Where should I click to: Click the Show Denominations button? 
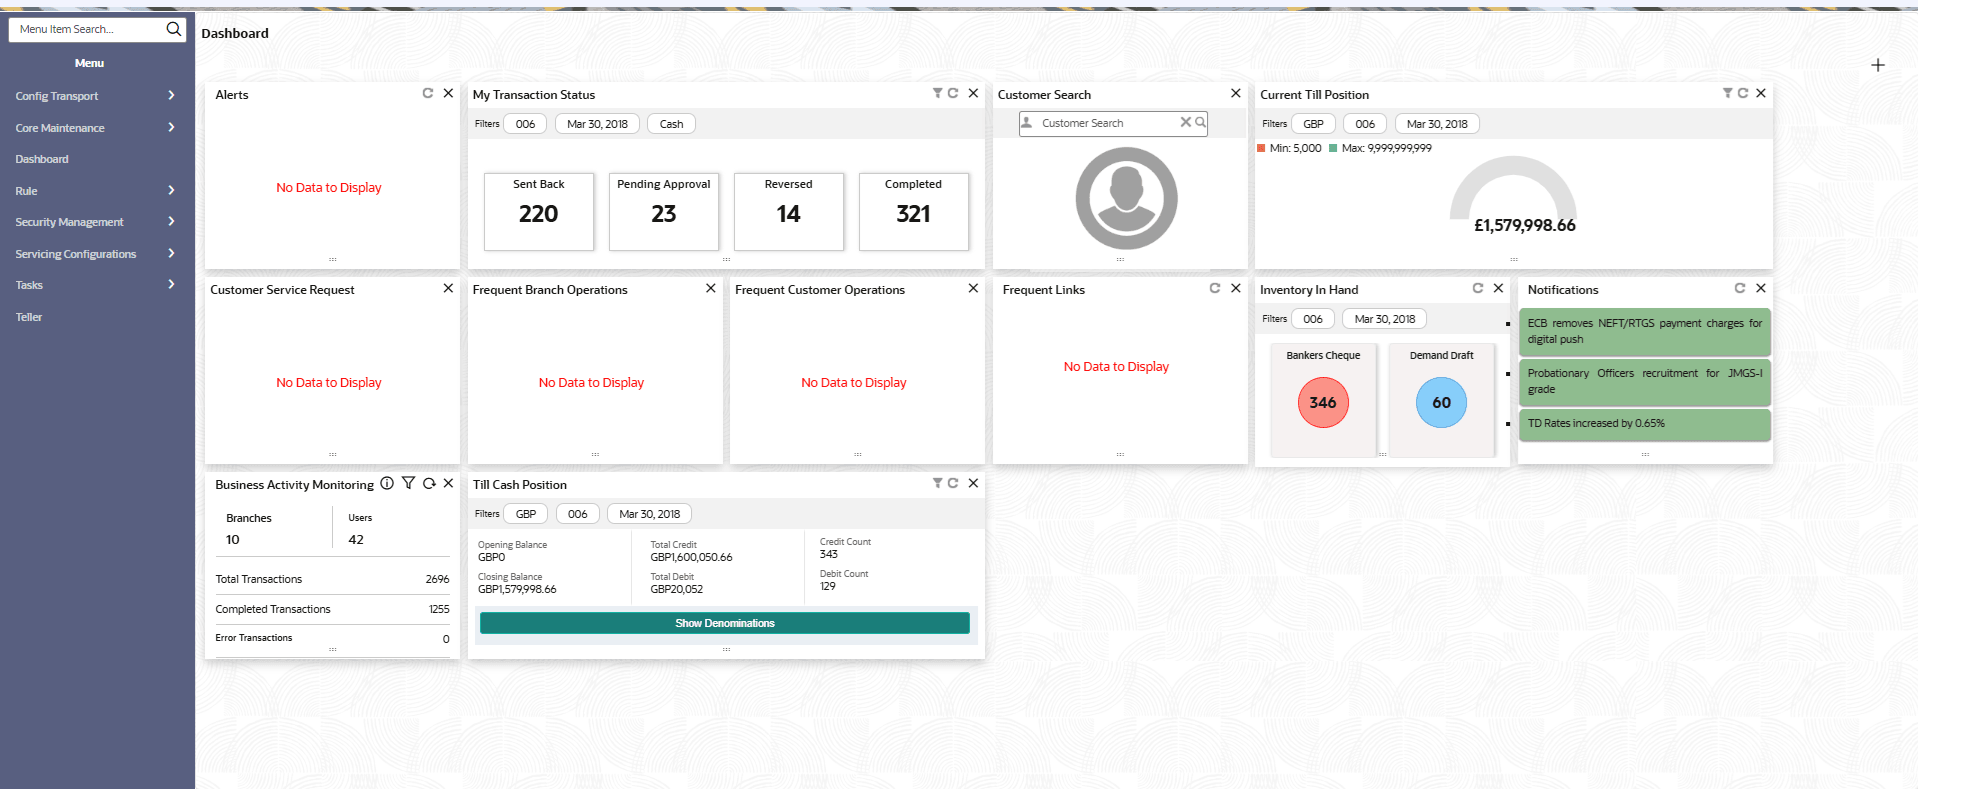point(725,623)
